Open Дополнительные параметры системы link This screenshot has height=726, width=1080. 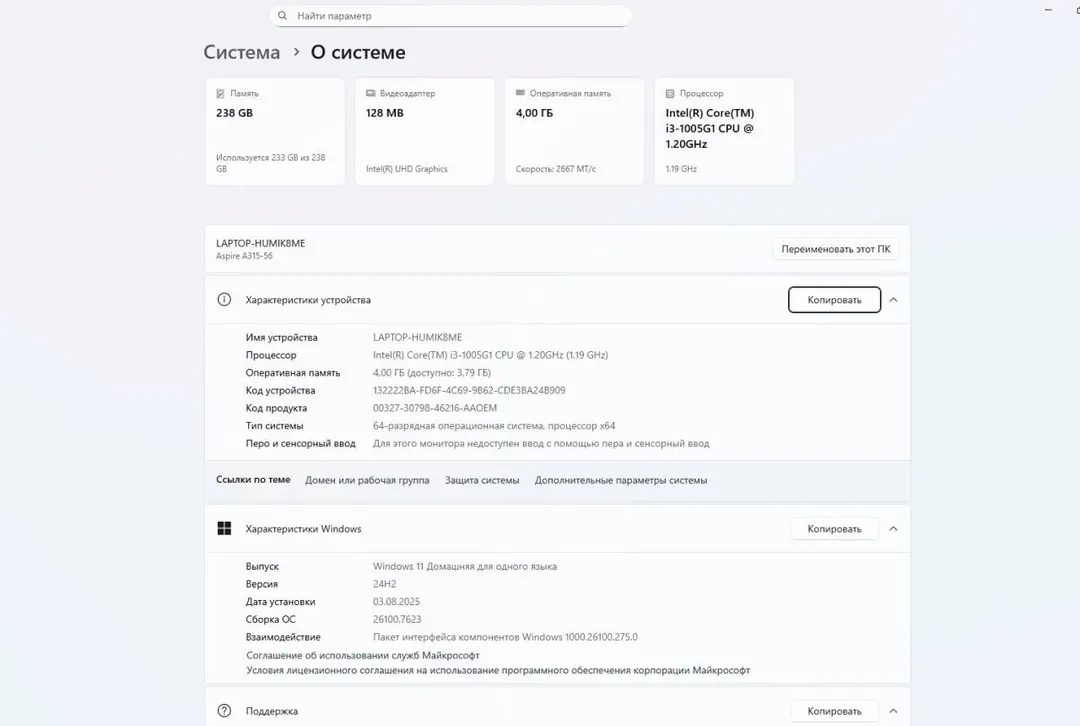coord(621,480)
